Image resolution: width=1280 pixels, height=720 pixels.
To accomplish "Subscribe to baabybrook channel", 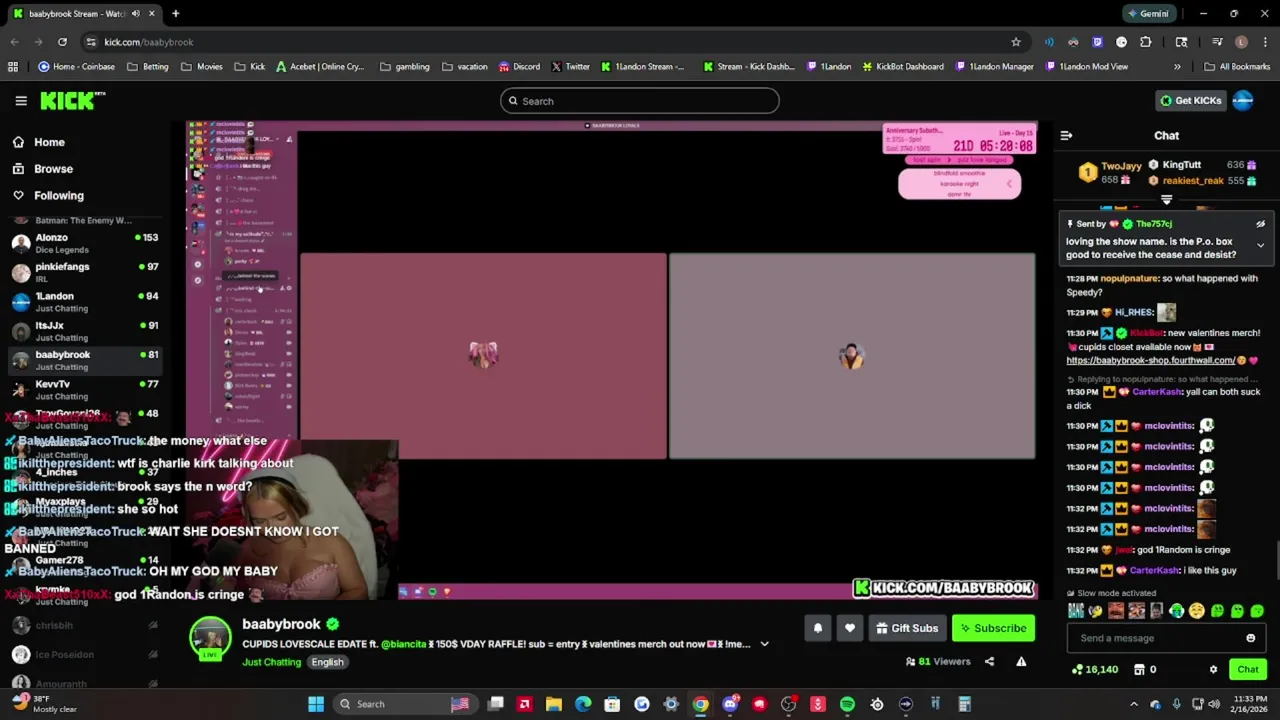I will point(993,628).
